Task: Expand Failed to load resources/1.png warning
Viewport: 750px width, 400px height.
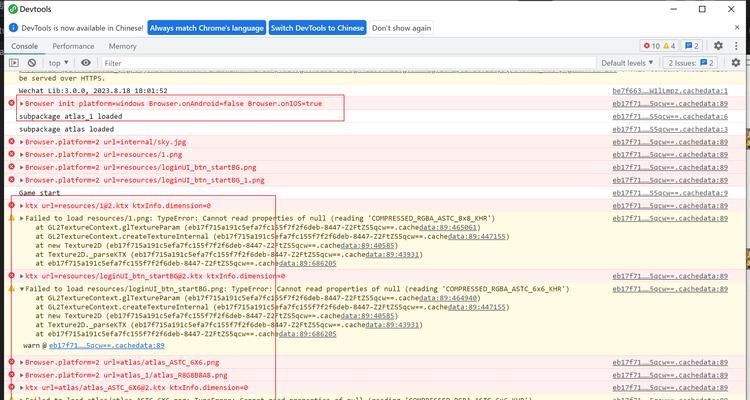Action: click(22, 218)
